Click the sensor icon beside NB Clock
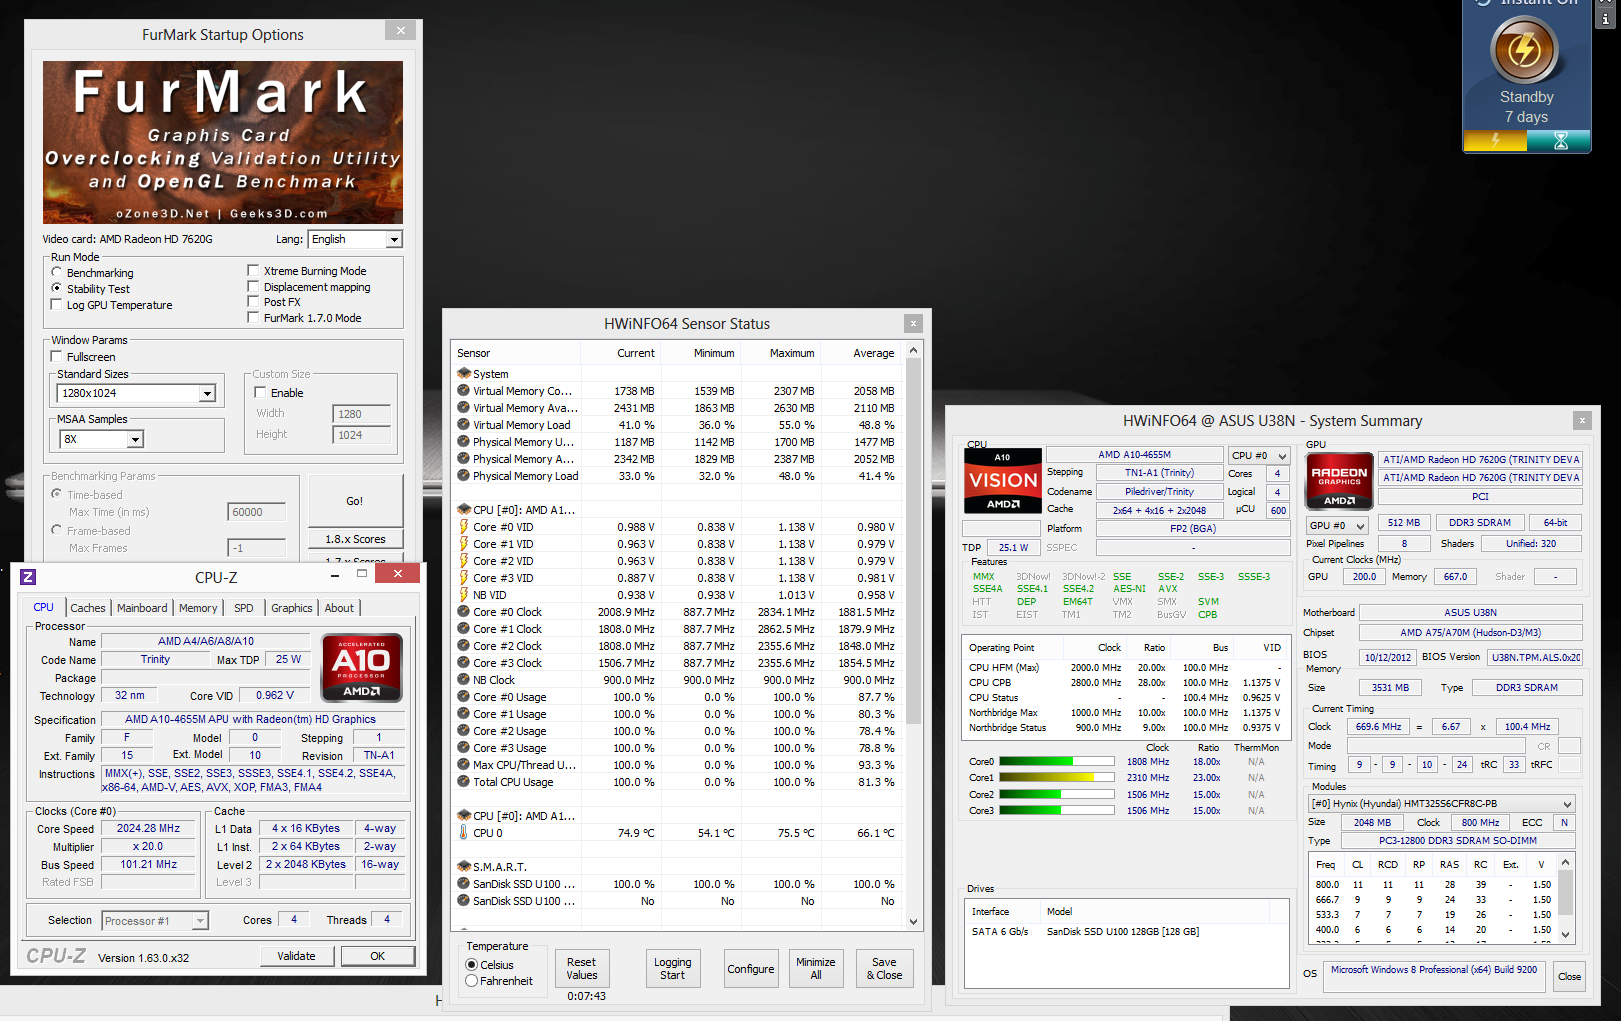The height and width of the screenshot is (1021, 1621). (464, 679)
